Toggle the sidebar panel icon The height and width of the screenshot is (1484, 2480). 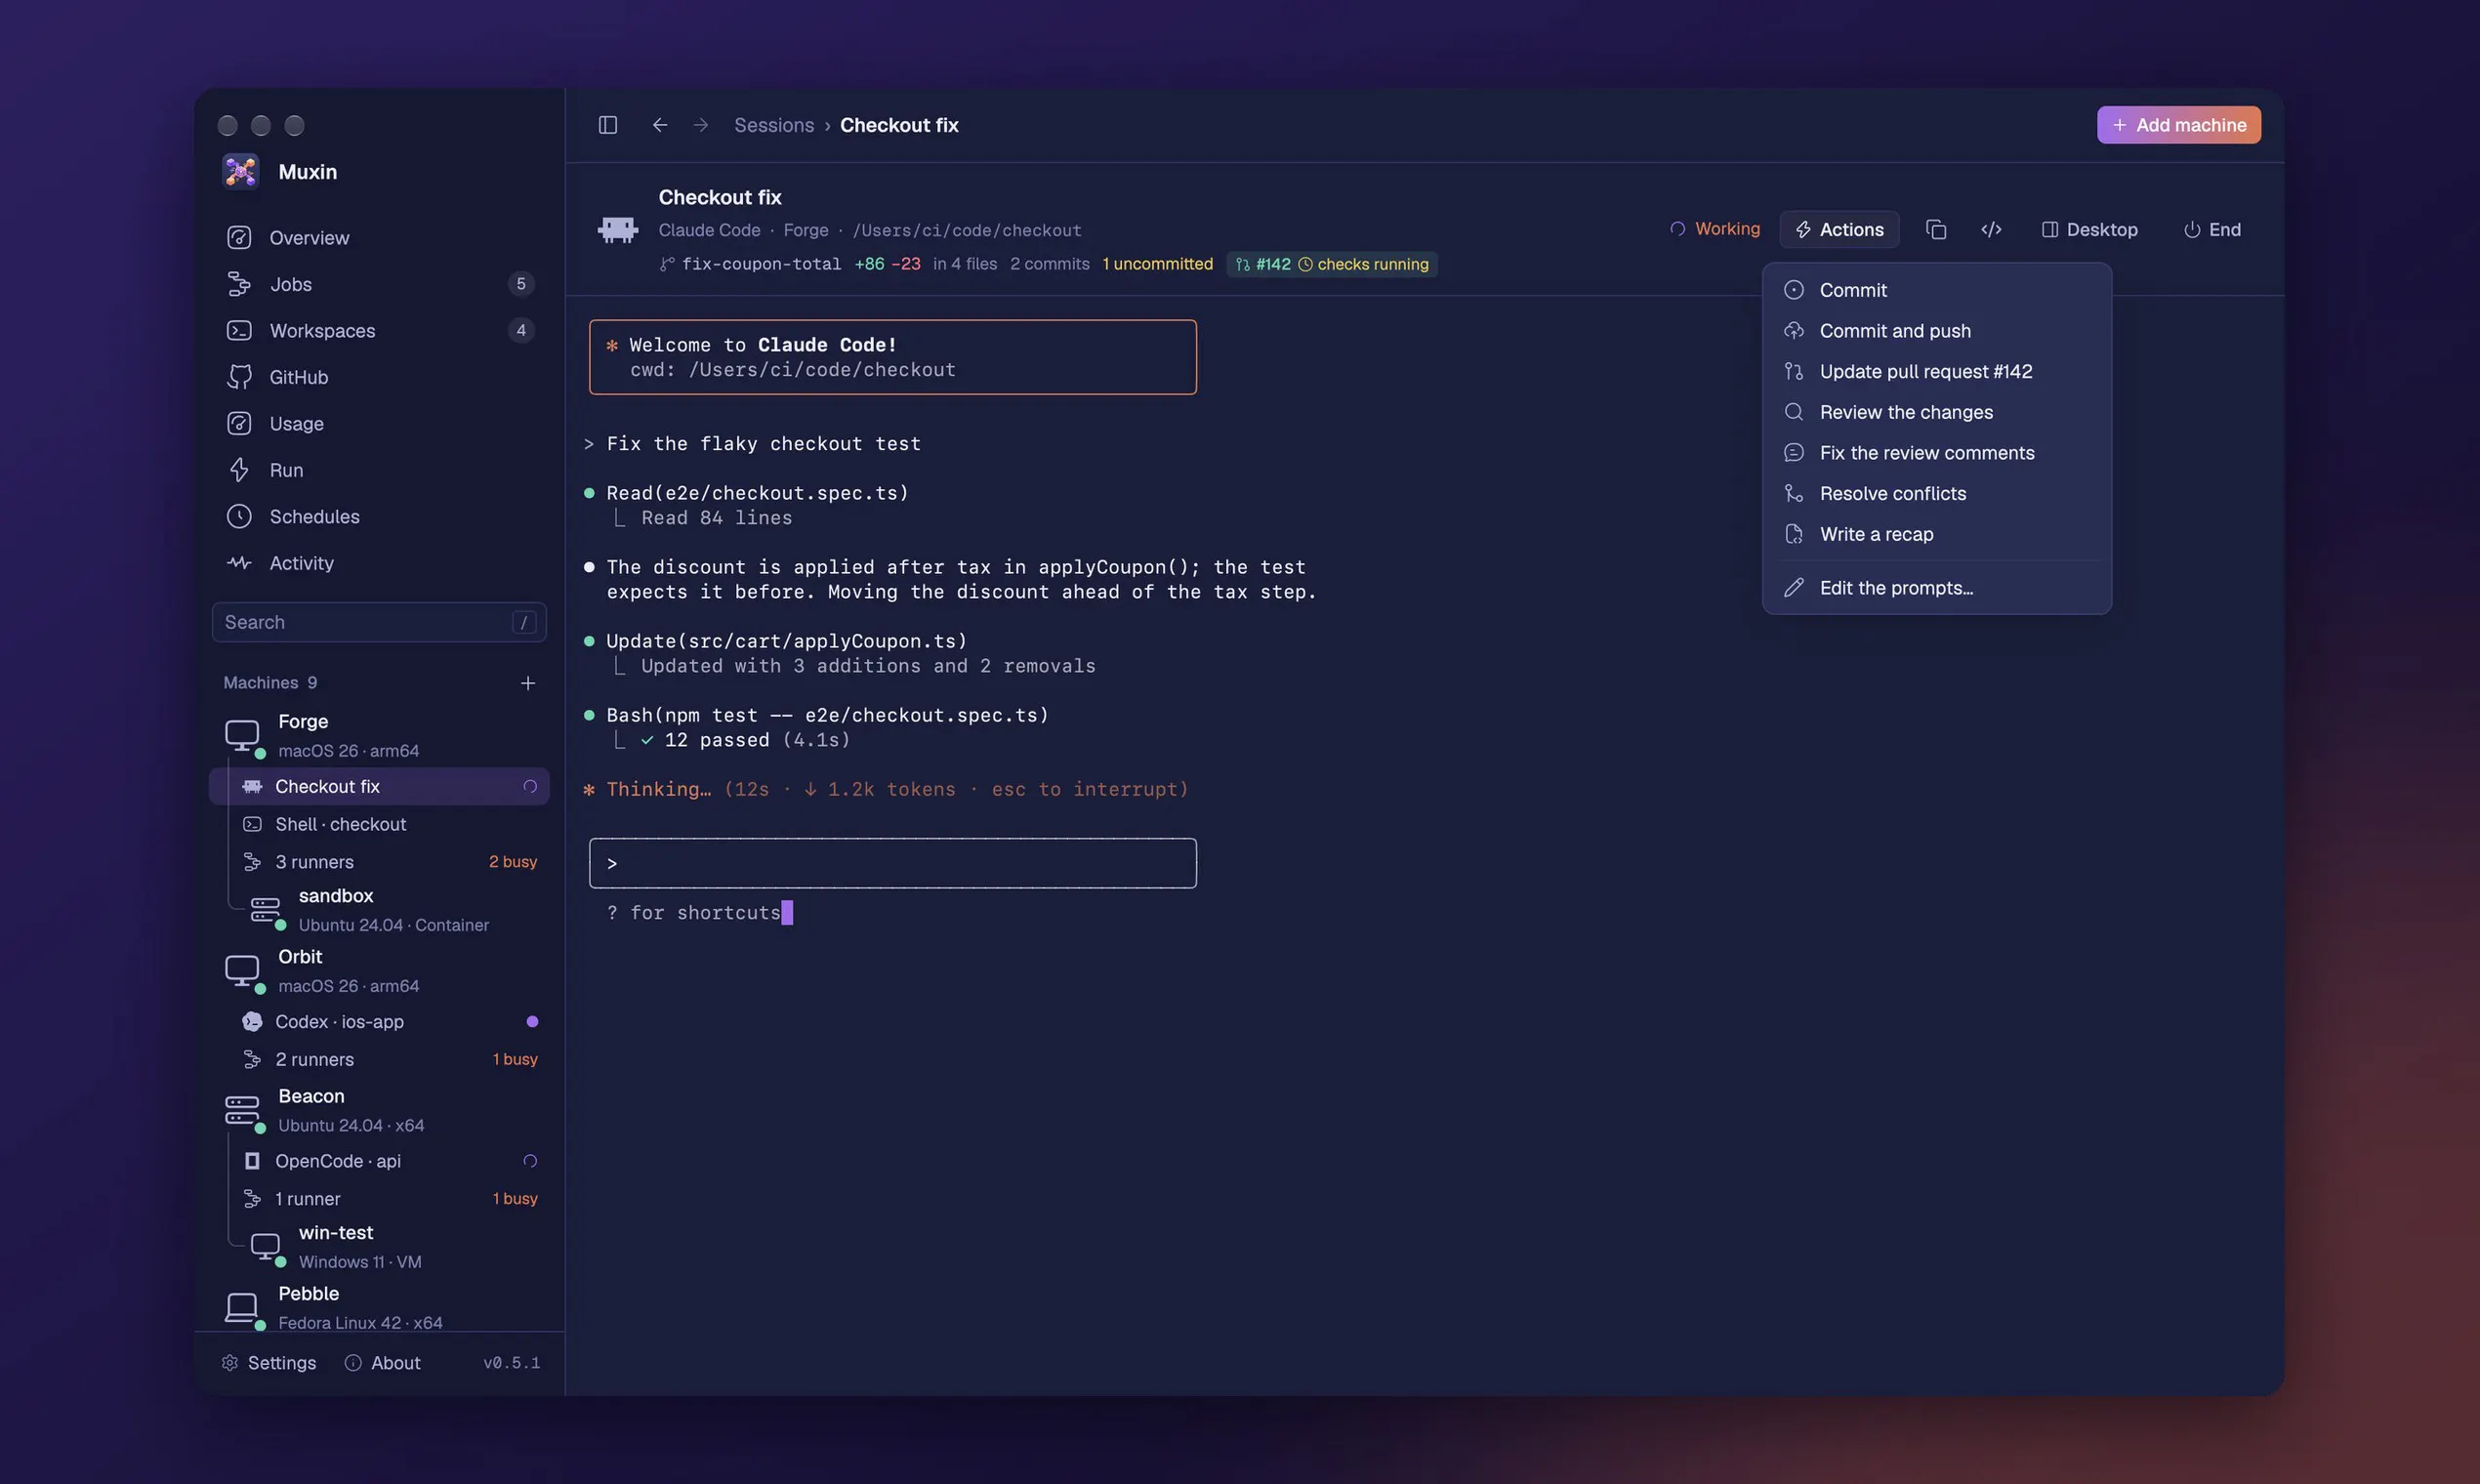pyautogui.click(x=608, y=125)
